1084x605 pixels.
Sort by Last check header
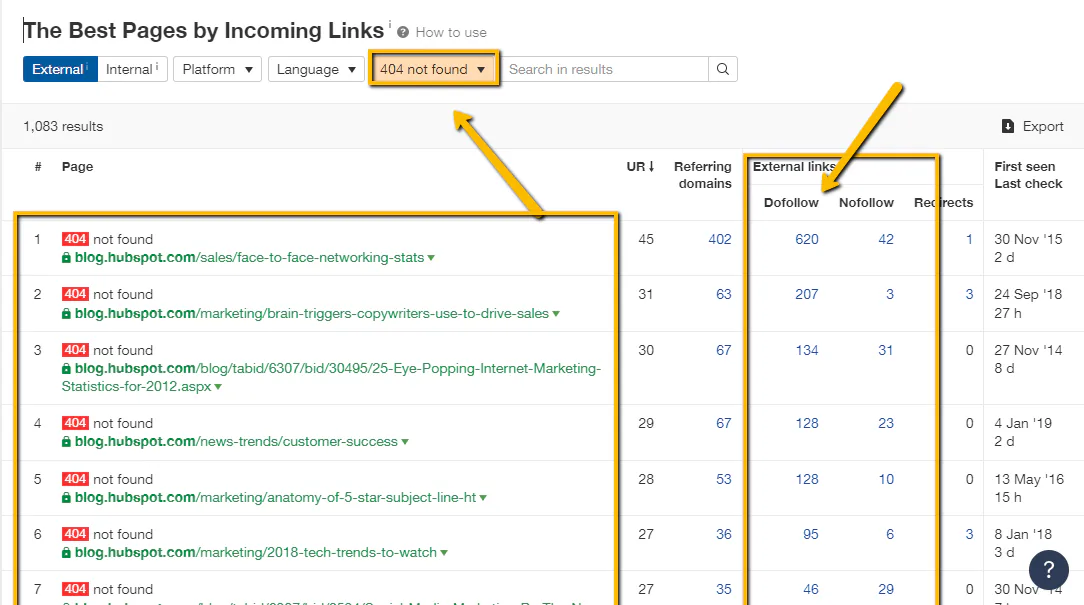(x=1028, y=184)
